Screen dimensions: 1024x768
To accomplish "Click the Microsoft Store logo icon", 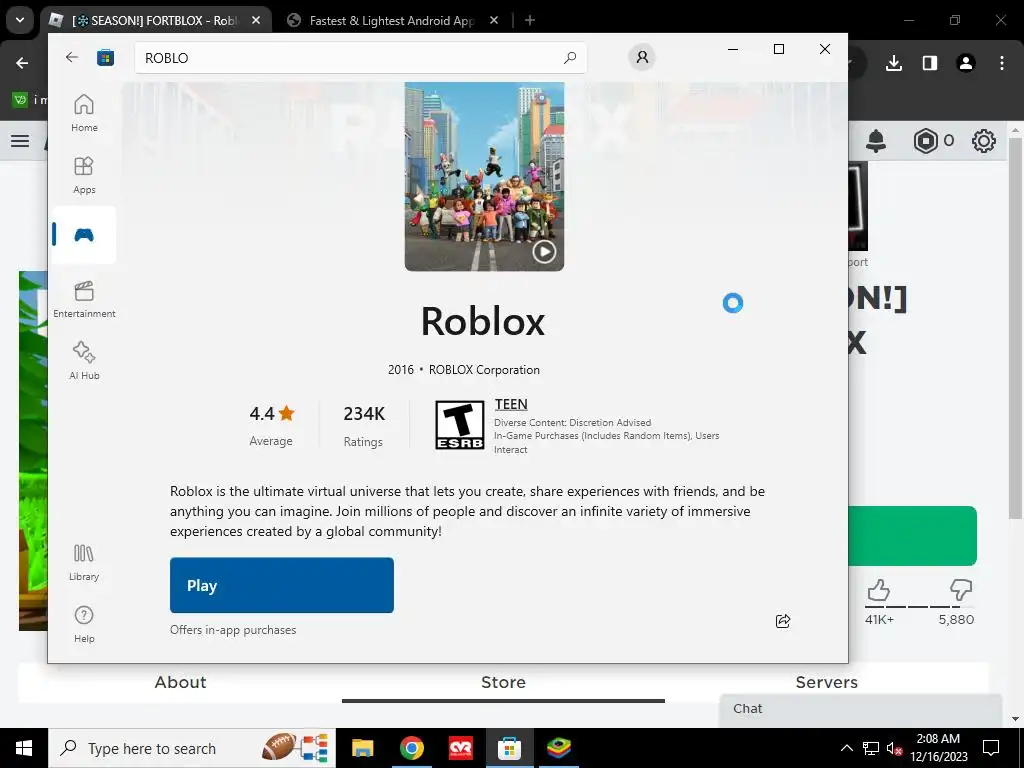I will point(105,57).
